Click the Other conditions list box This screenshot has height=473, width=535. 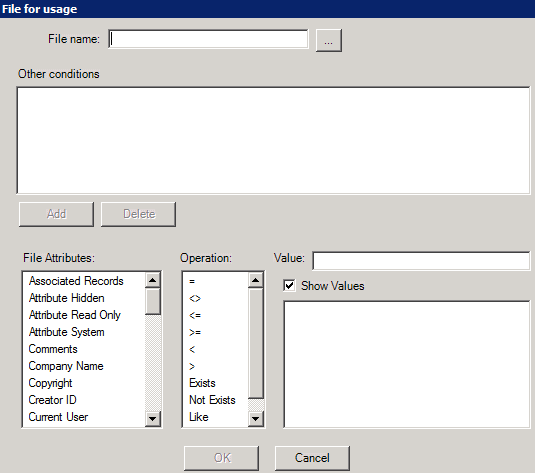click(x=273, y=141)
